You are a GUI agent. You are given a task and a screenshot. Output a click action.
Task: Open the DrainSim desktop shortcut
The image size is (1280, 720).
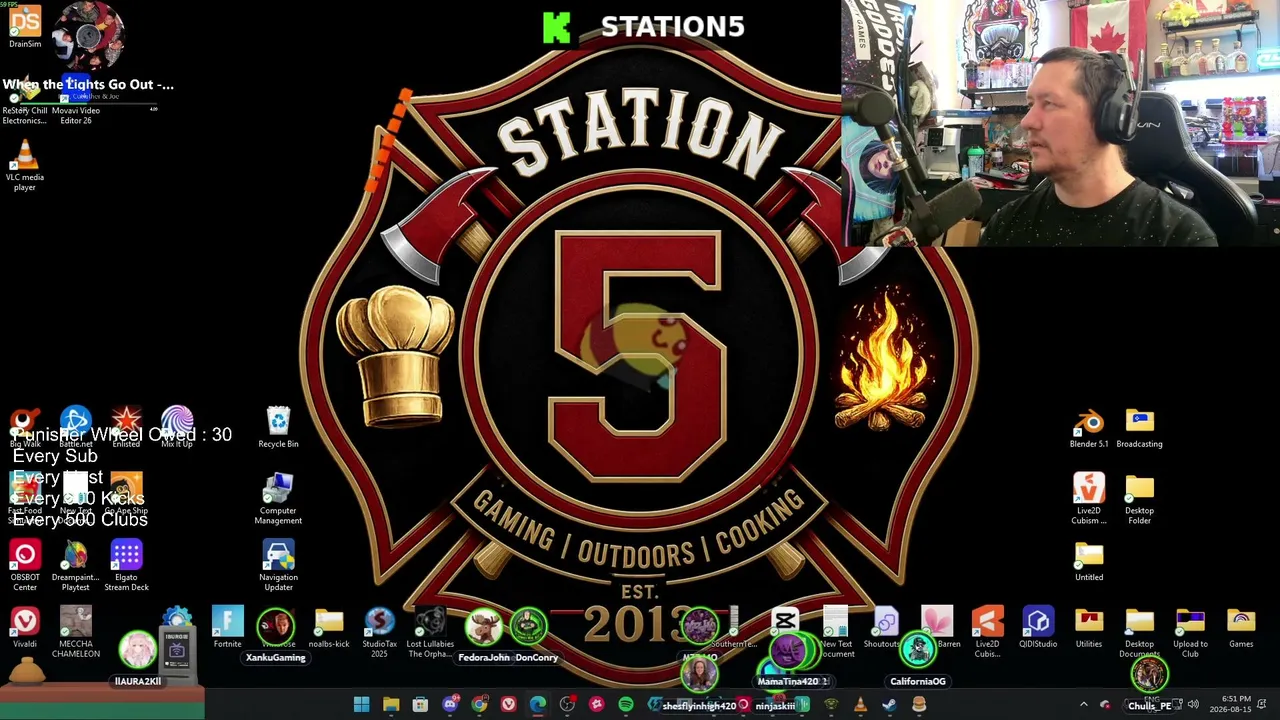25,27
